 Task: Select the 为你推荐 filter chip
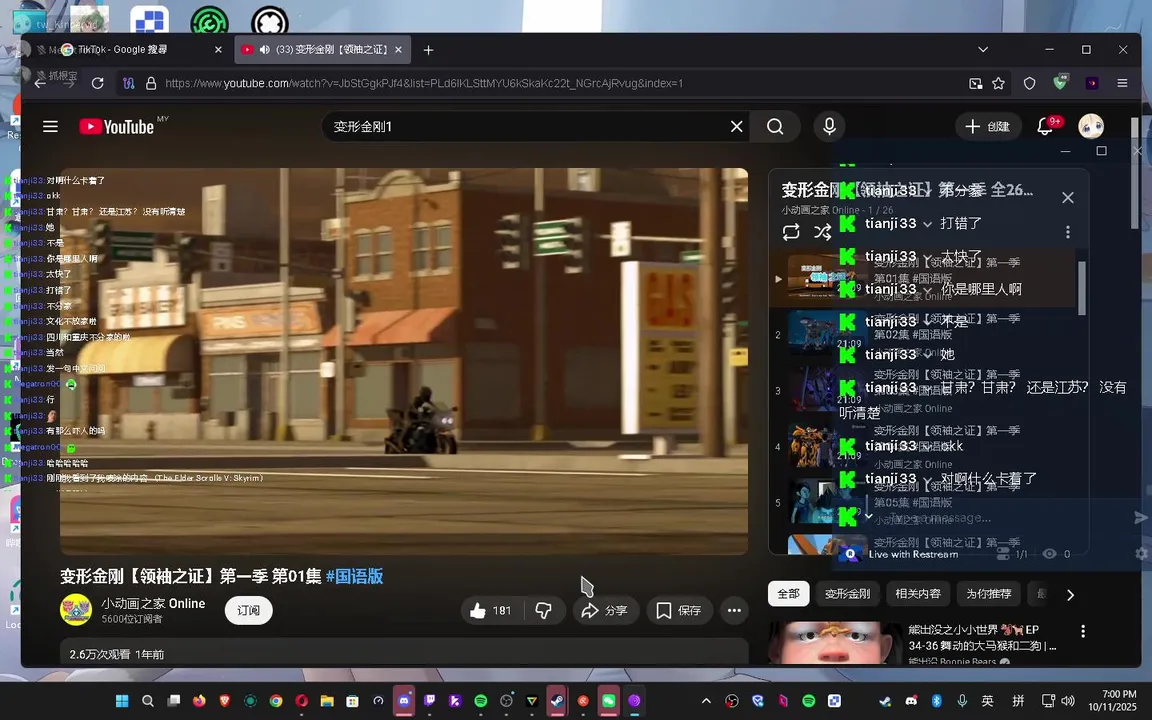coord(988,594)
